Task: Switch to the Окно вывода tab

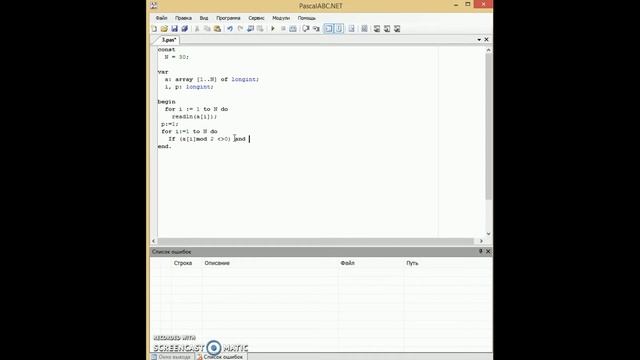Action: tap(171, 357)
